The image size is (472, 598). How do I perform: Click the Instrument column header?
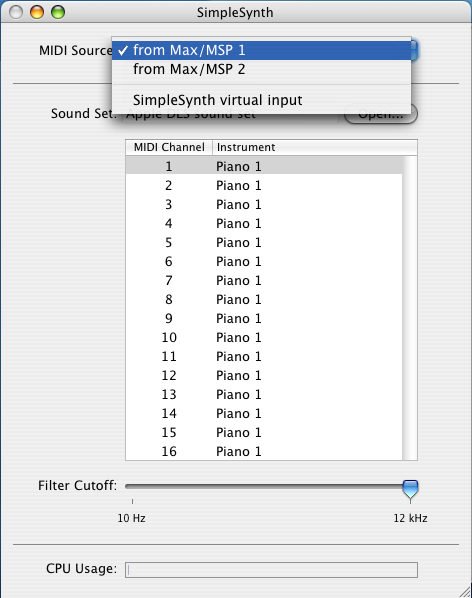tap(315, 147)
